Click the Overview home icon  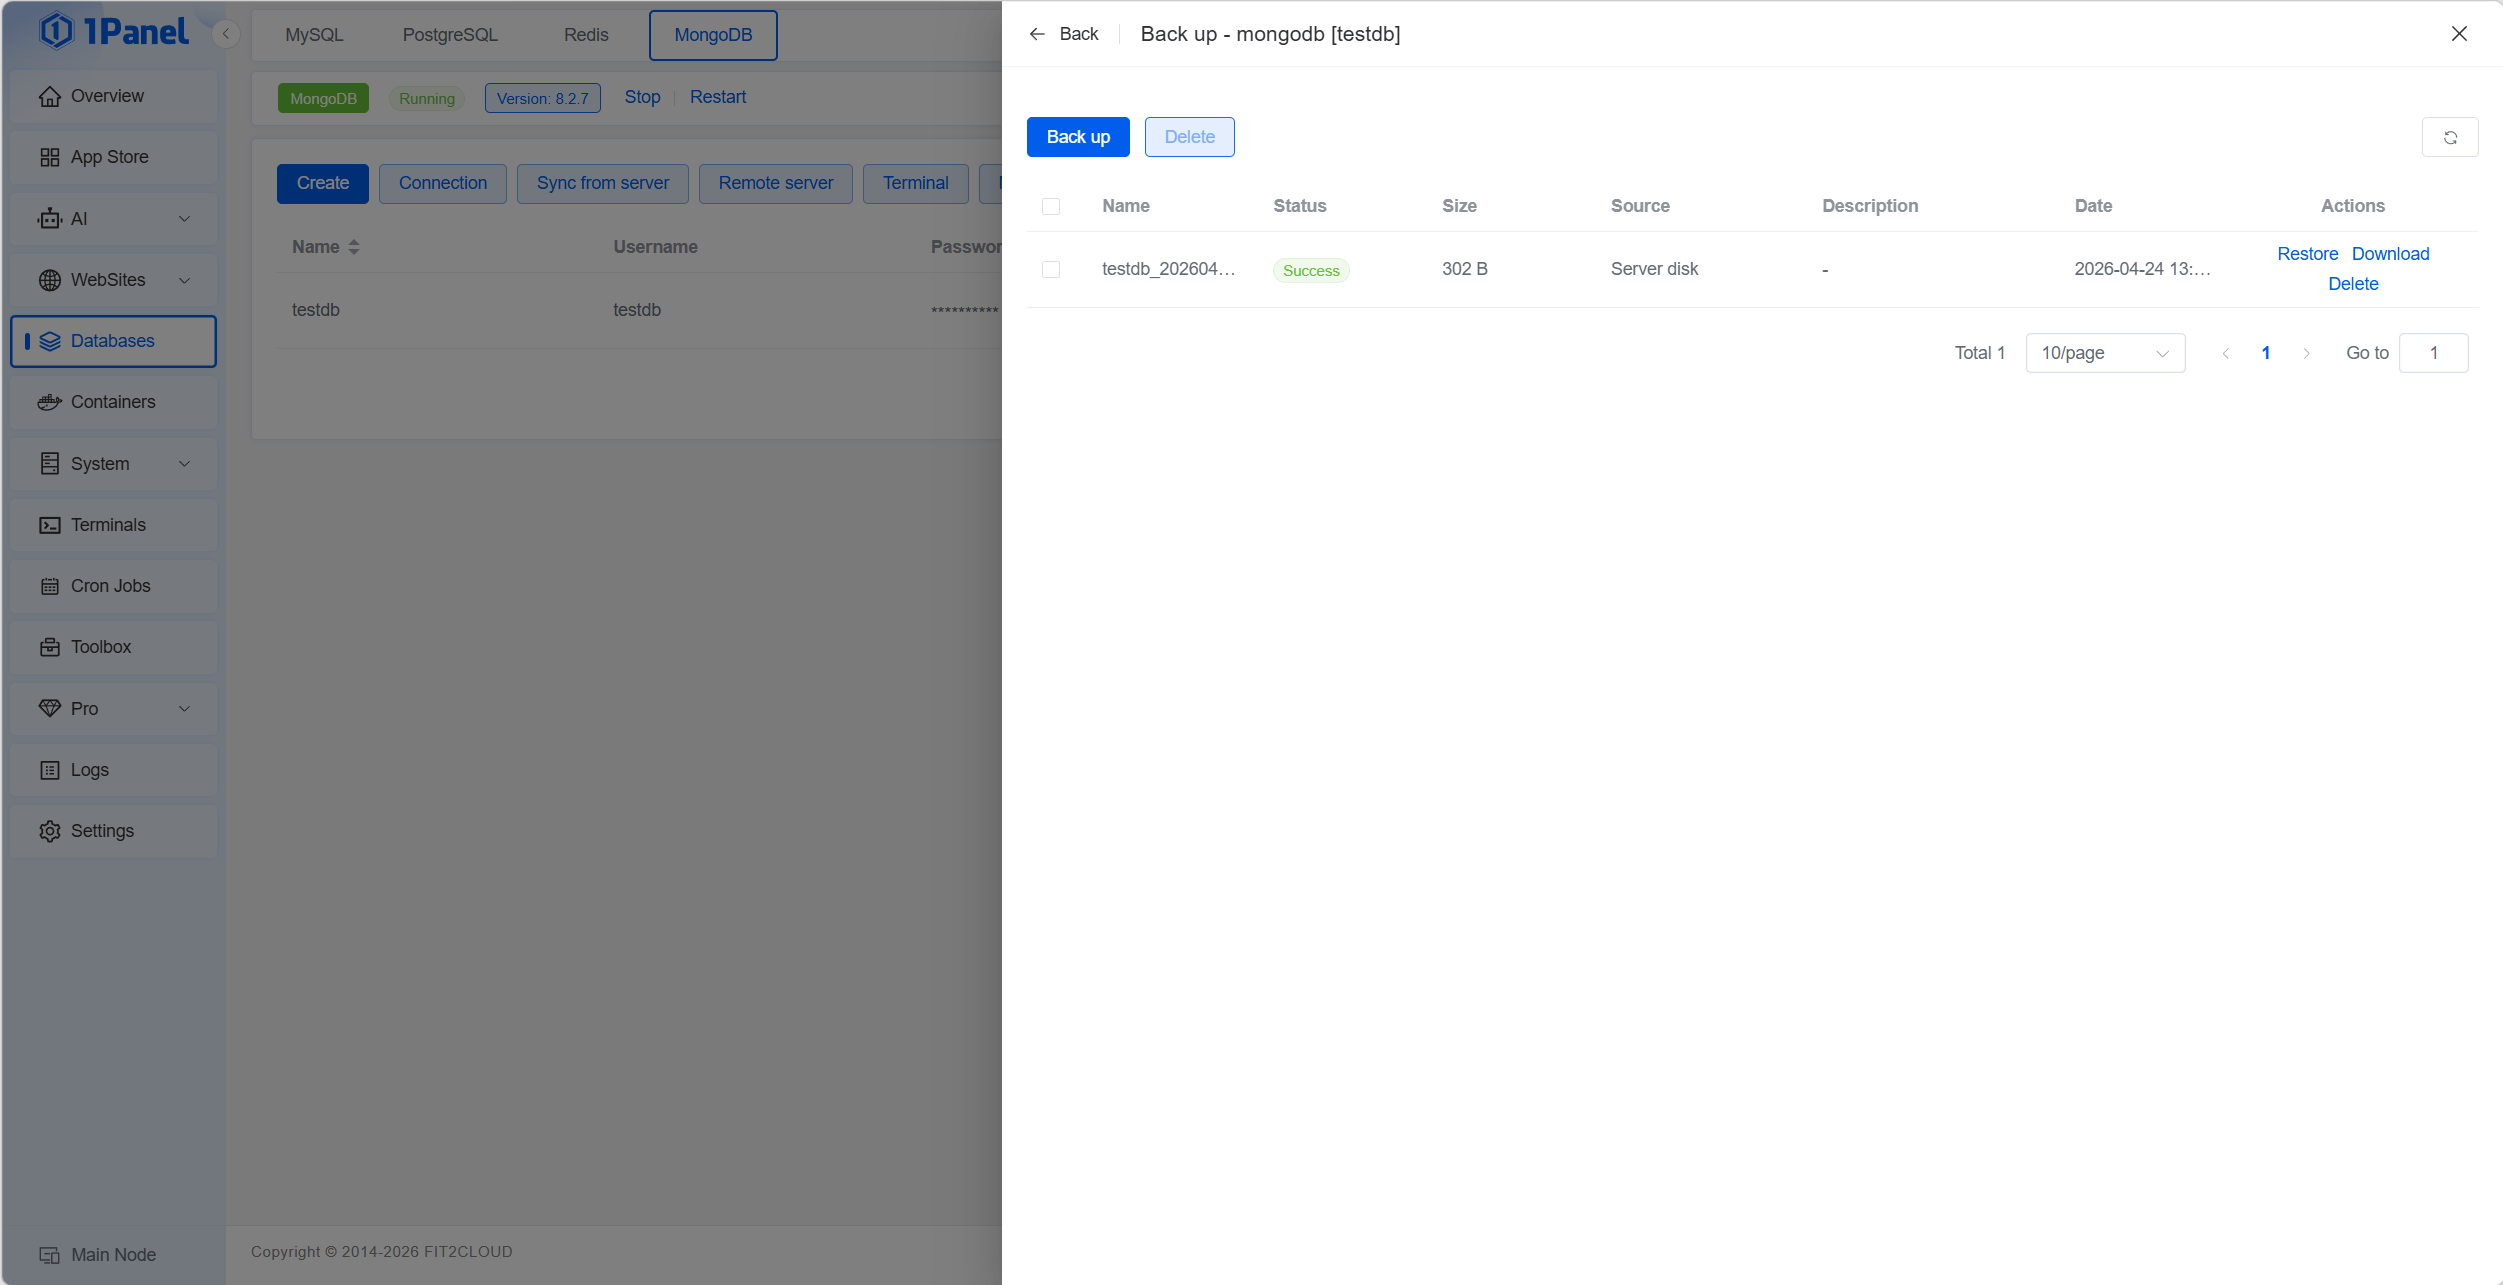point(50,96)
